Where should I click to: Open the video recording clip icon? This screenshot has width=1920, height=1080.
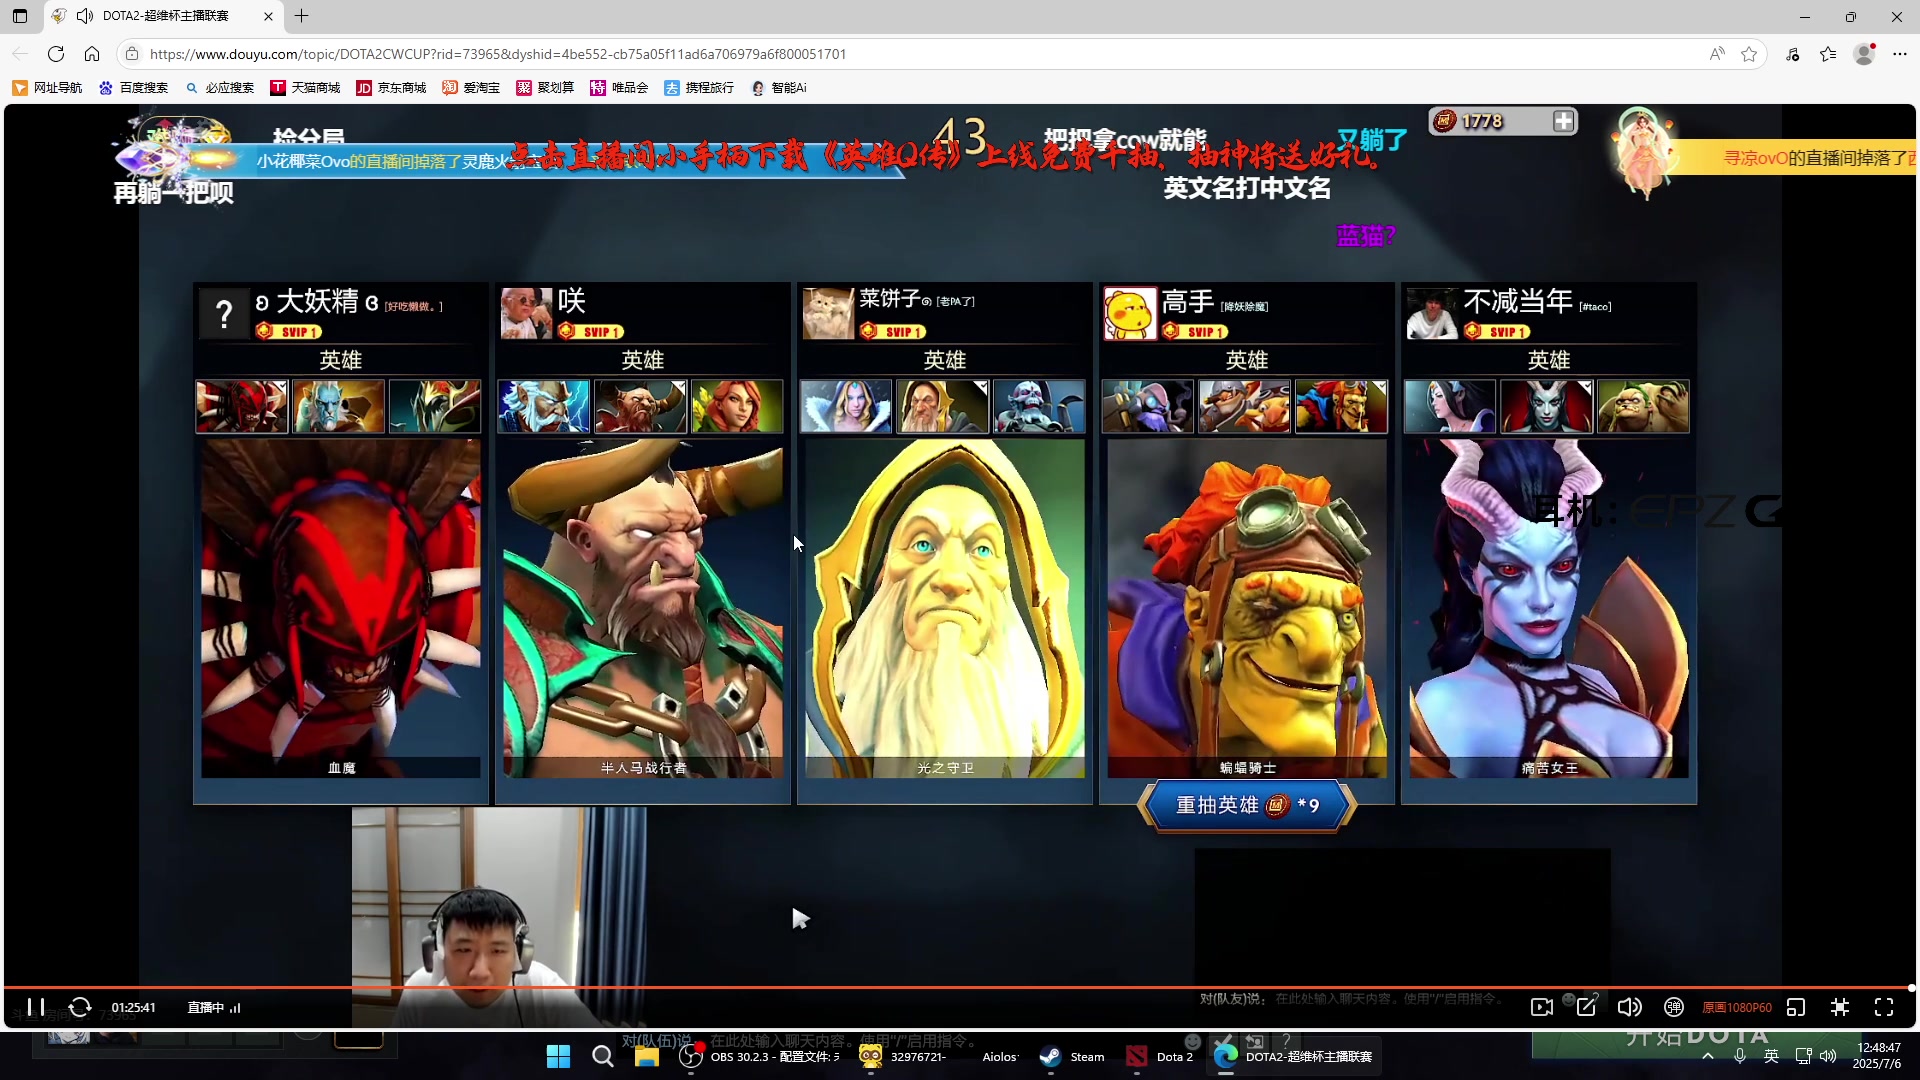[1542, 1007]
